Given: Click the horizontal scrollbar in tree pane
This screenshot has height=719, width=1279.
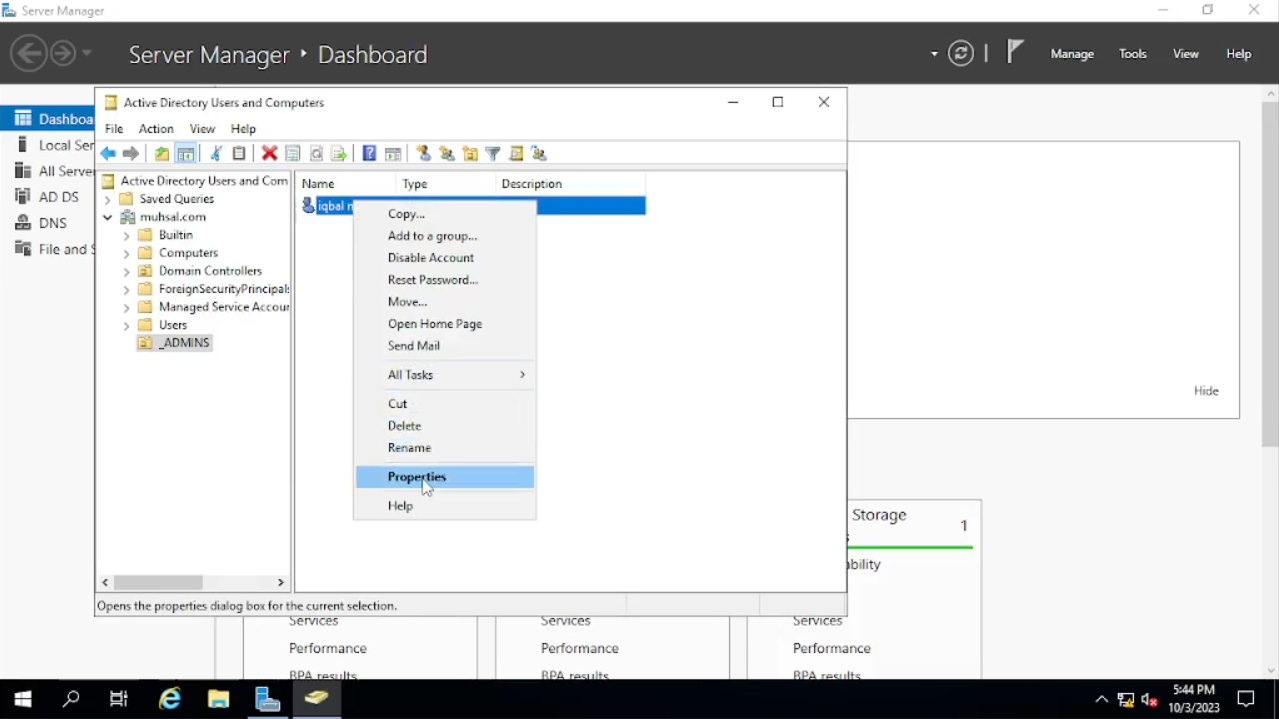Looking at the screenshot, I should (x=158, y=582).
